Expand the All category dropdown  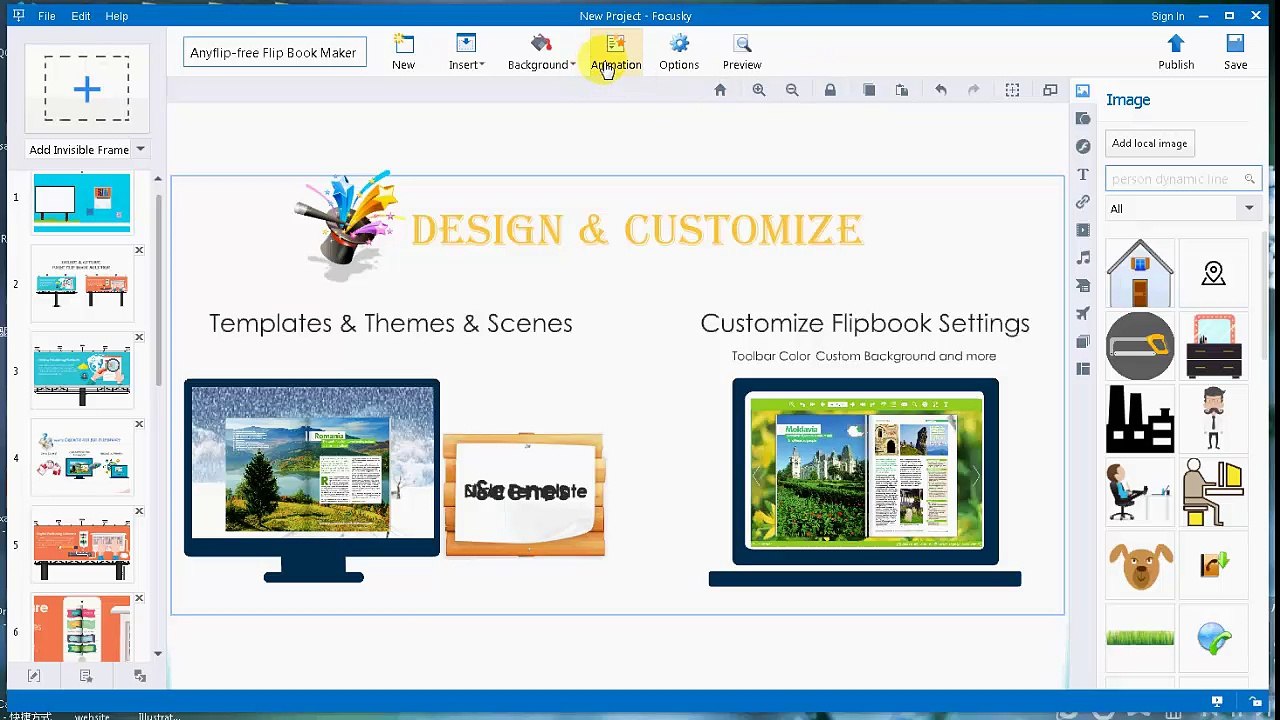pos(1249,209)
